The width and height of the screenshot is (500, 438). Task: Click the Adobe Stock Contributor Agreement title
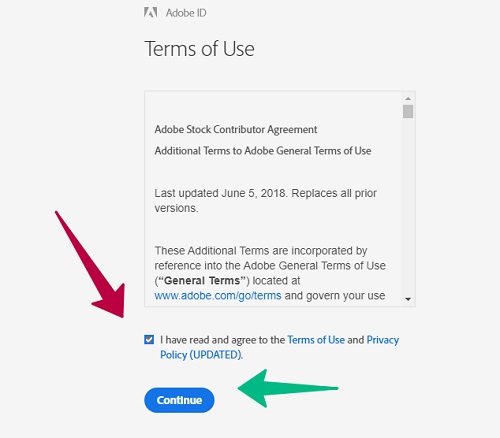(236, 129)
